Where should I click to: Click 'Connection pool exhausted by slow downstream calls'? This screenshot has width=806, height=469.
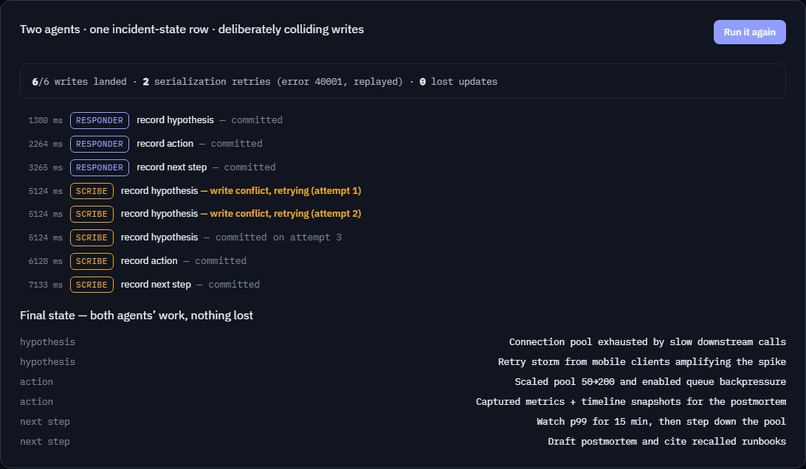[x=647, y=341]
